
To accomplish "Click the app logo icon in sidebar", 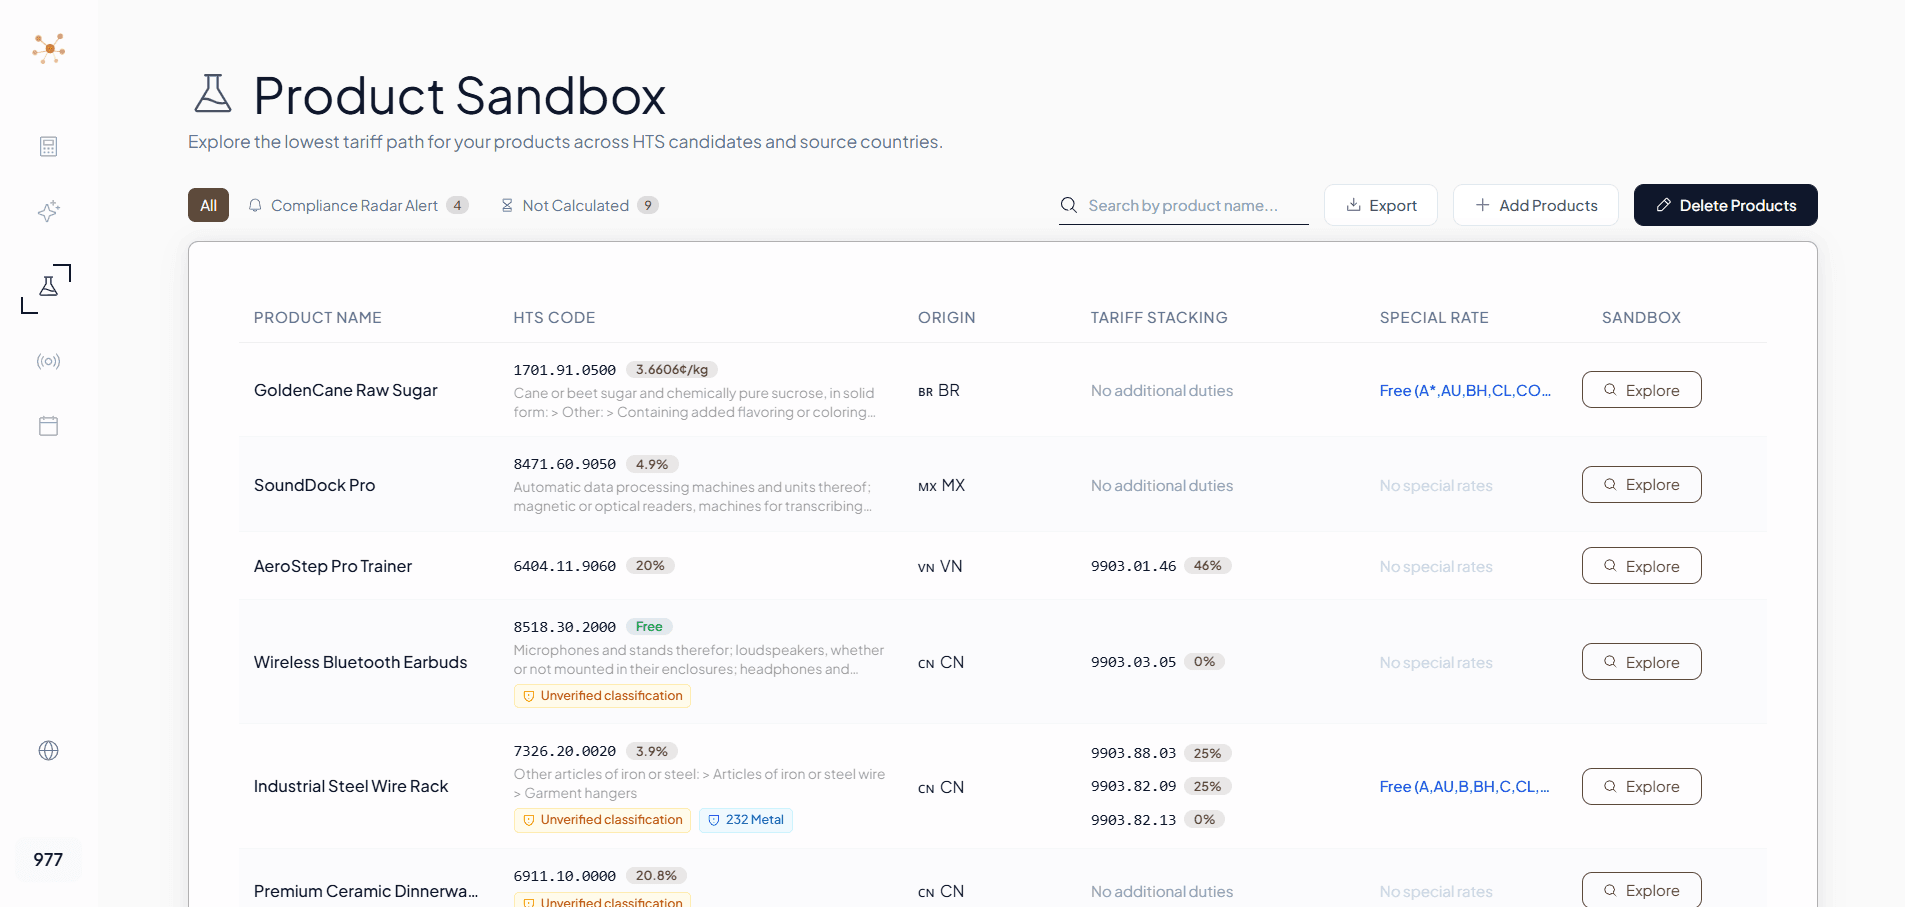I will [48, 48].
